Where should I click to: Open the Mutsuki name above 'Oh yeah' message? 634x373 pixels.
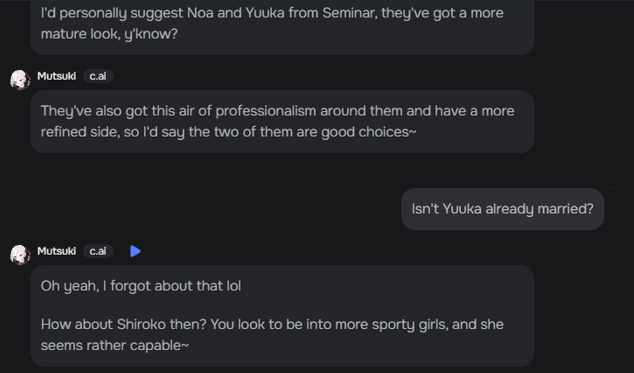pos(57,251)
